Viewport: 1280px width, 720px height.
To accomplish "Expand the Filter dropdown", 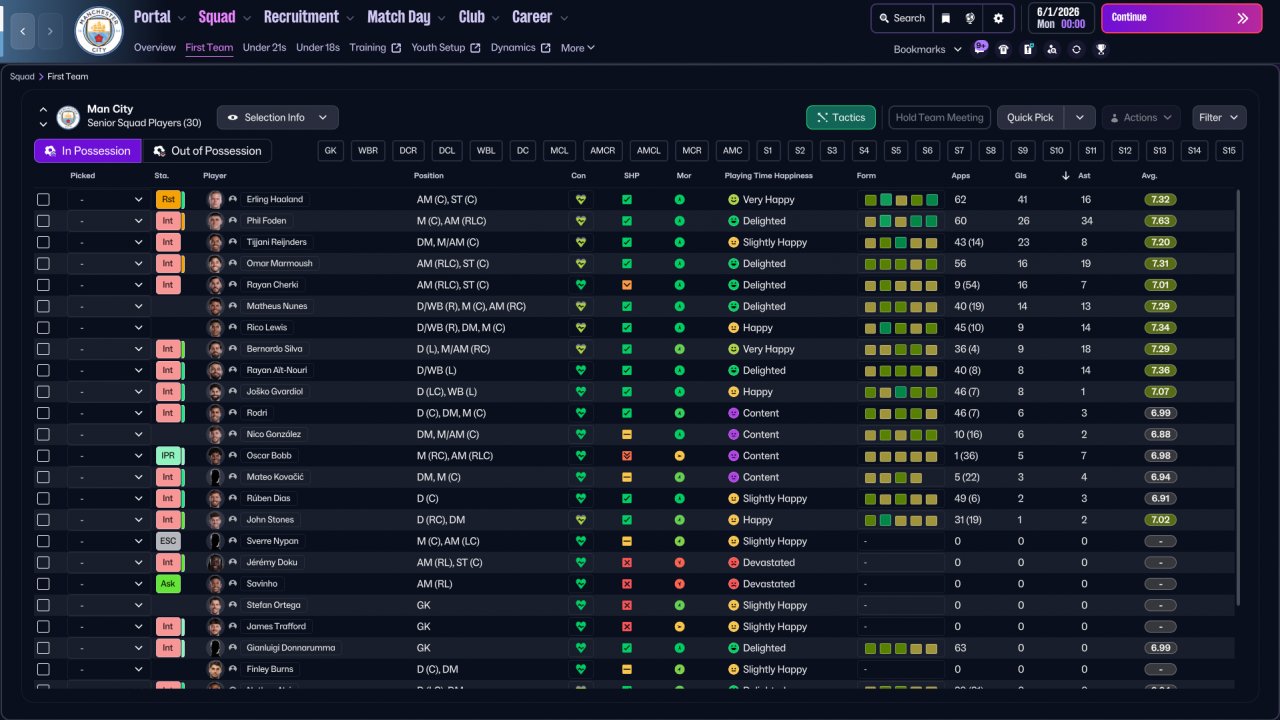I will [x=1219, y=118].
